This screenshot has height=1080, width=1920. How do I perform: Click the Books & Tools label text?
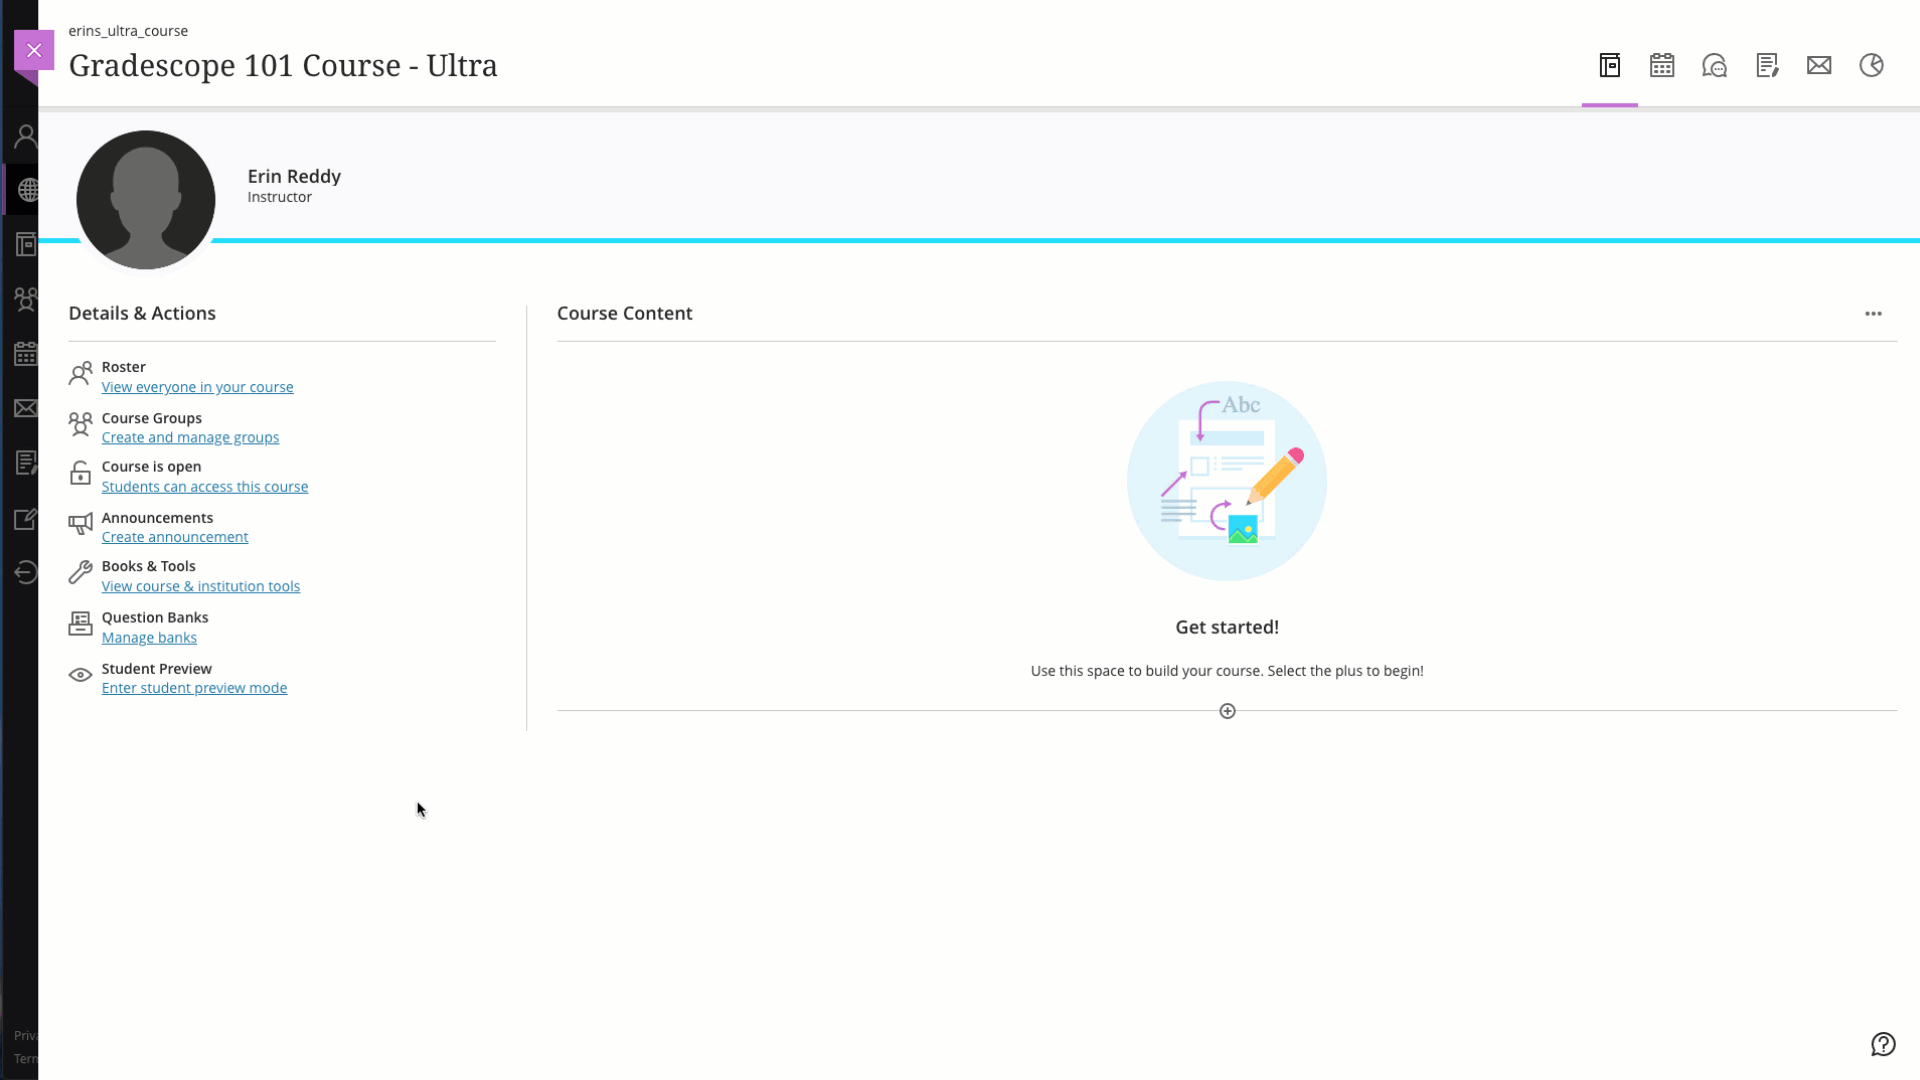pos(149,566)
